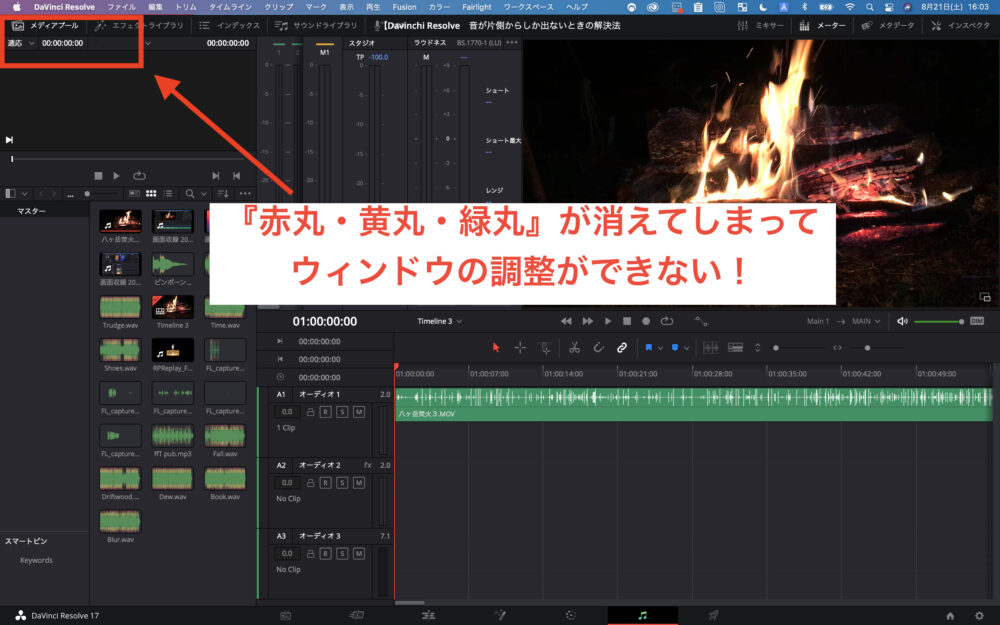Open the Timeline 3 selector dropdown

click(x=439, y=321)
